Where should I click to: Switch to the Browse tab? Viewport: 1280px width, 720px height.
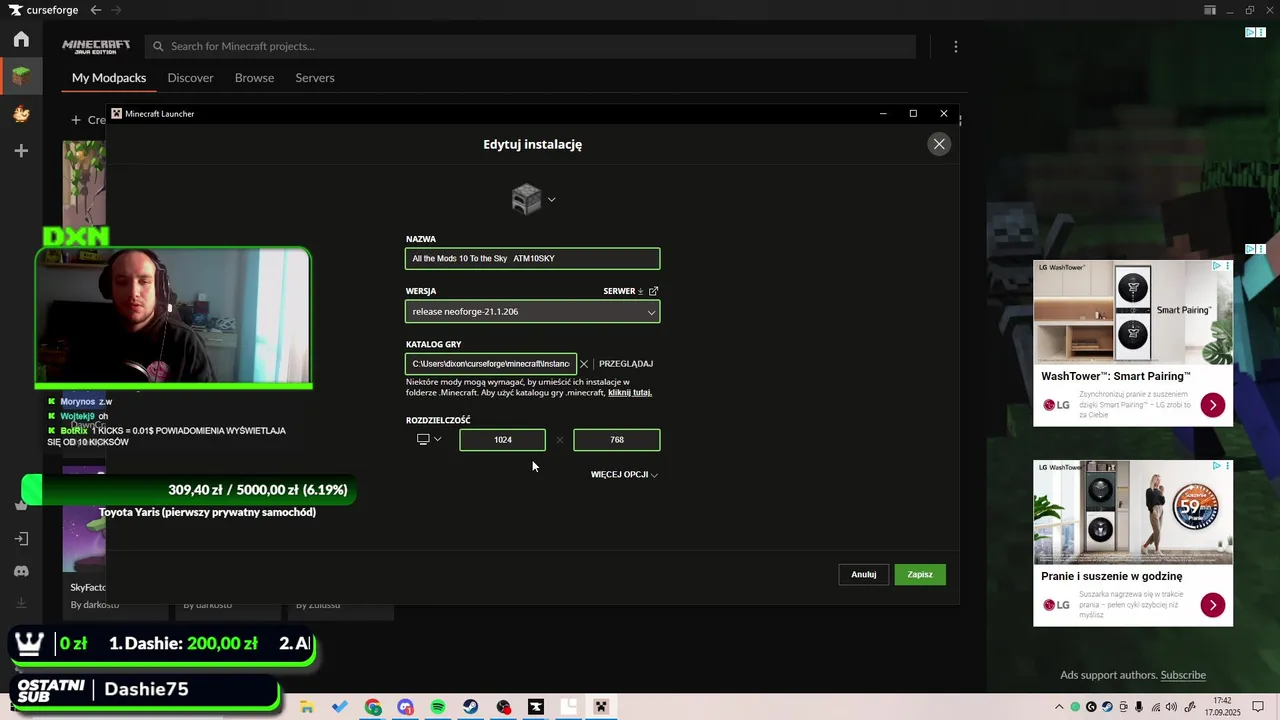point(254,78)
